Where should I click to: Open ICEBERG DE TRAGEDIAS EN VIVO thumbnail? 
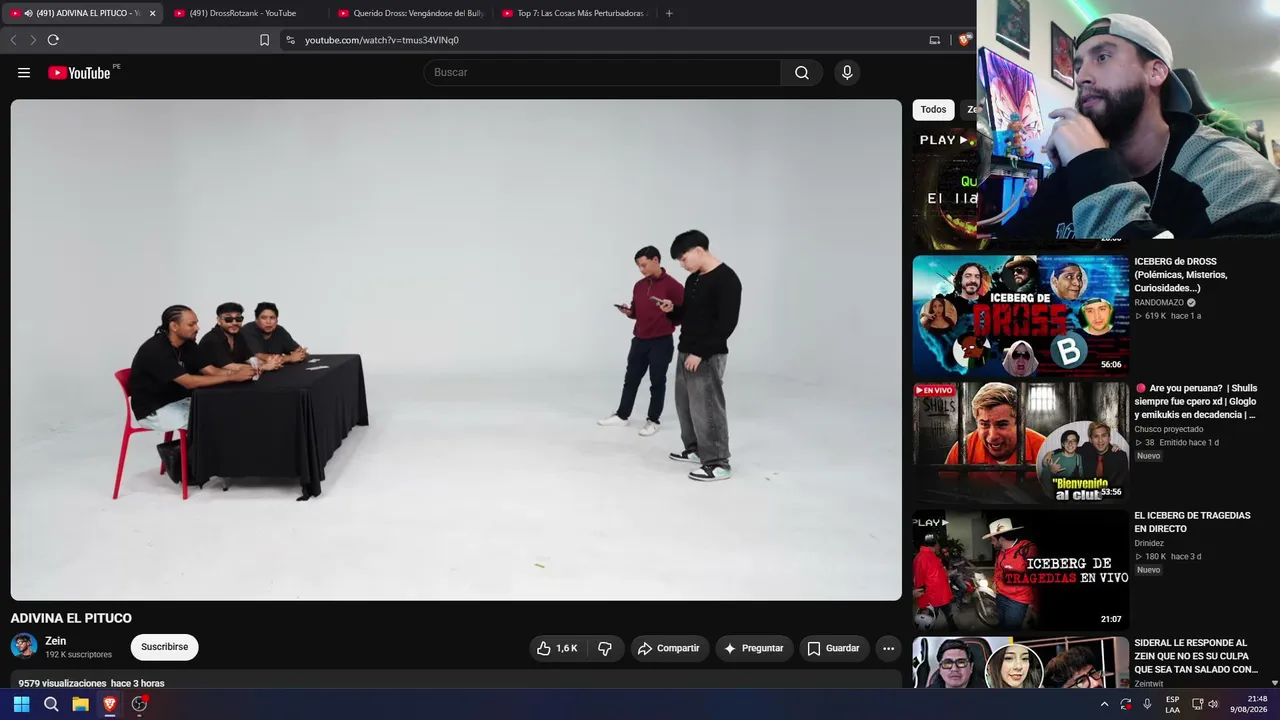tap(1020, 570)
